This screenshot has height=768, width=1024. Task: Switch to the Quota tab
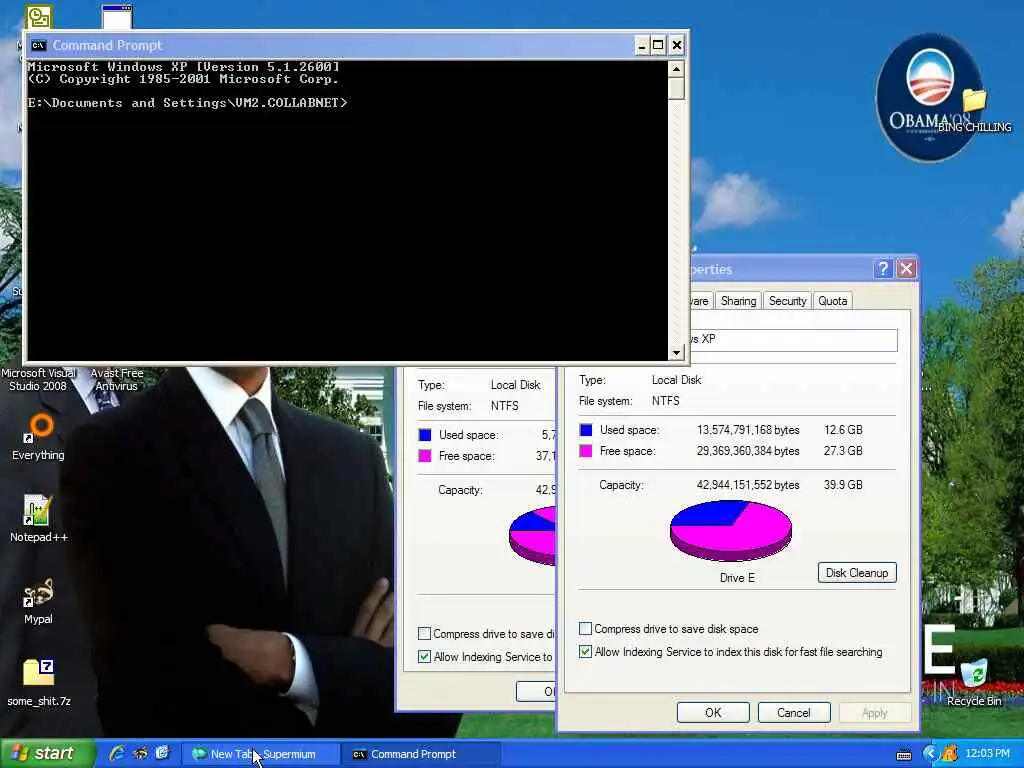[x=833, y=300]
